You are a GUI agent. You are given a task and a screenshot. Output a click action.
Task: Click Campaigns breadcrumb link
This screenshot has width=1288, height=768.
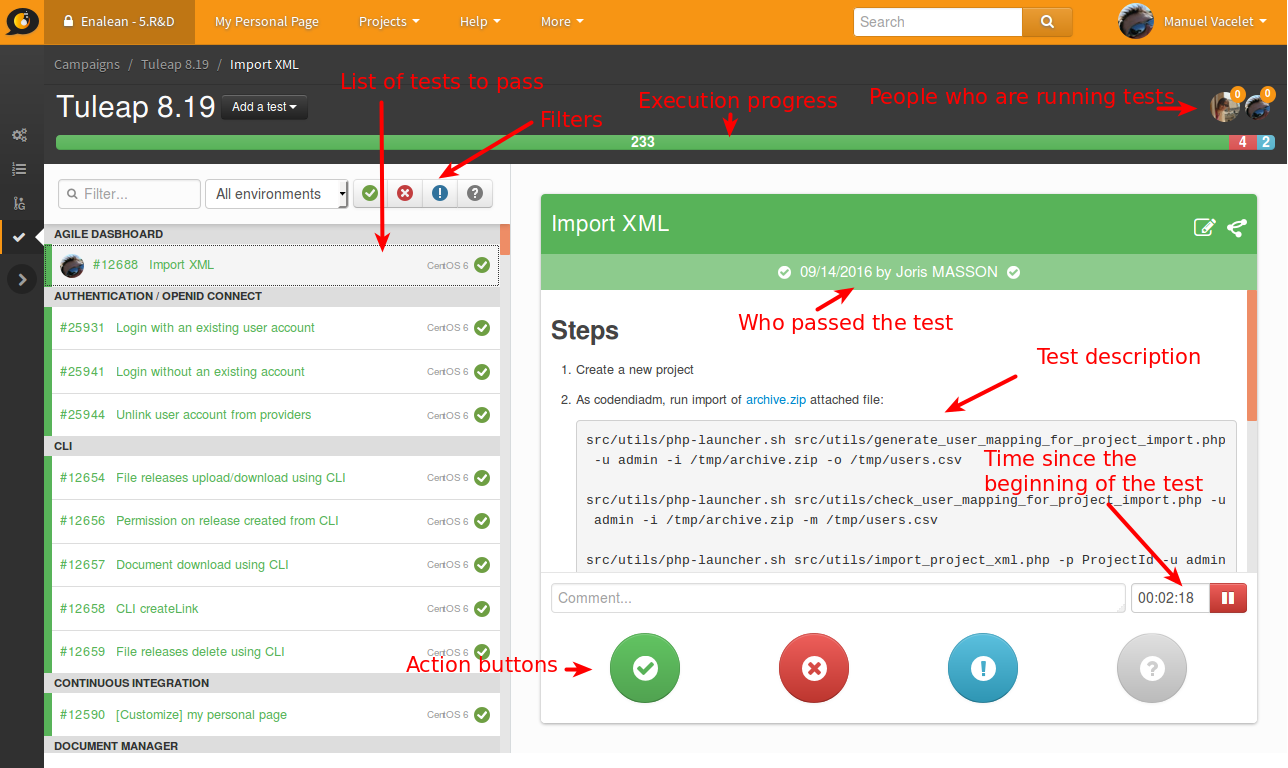(87, 64)
